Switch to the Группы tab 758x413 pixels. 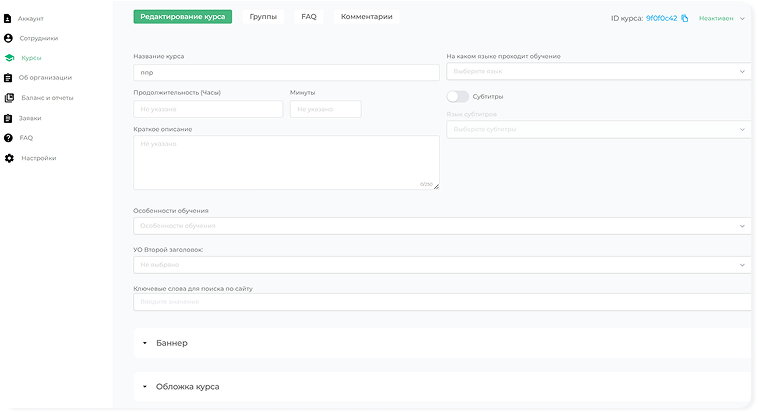tap(263, 17)
